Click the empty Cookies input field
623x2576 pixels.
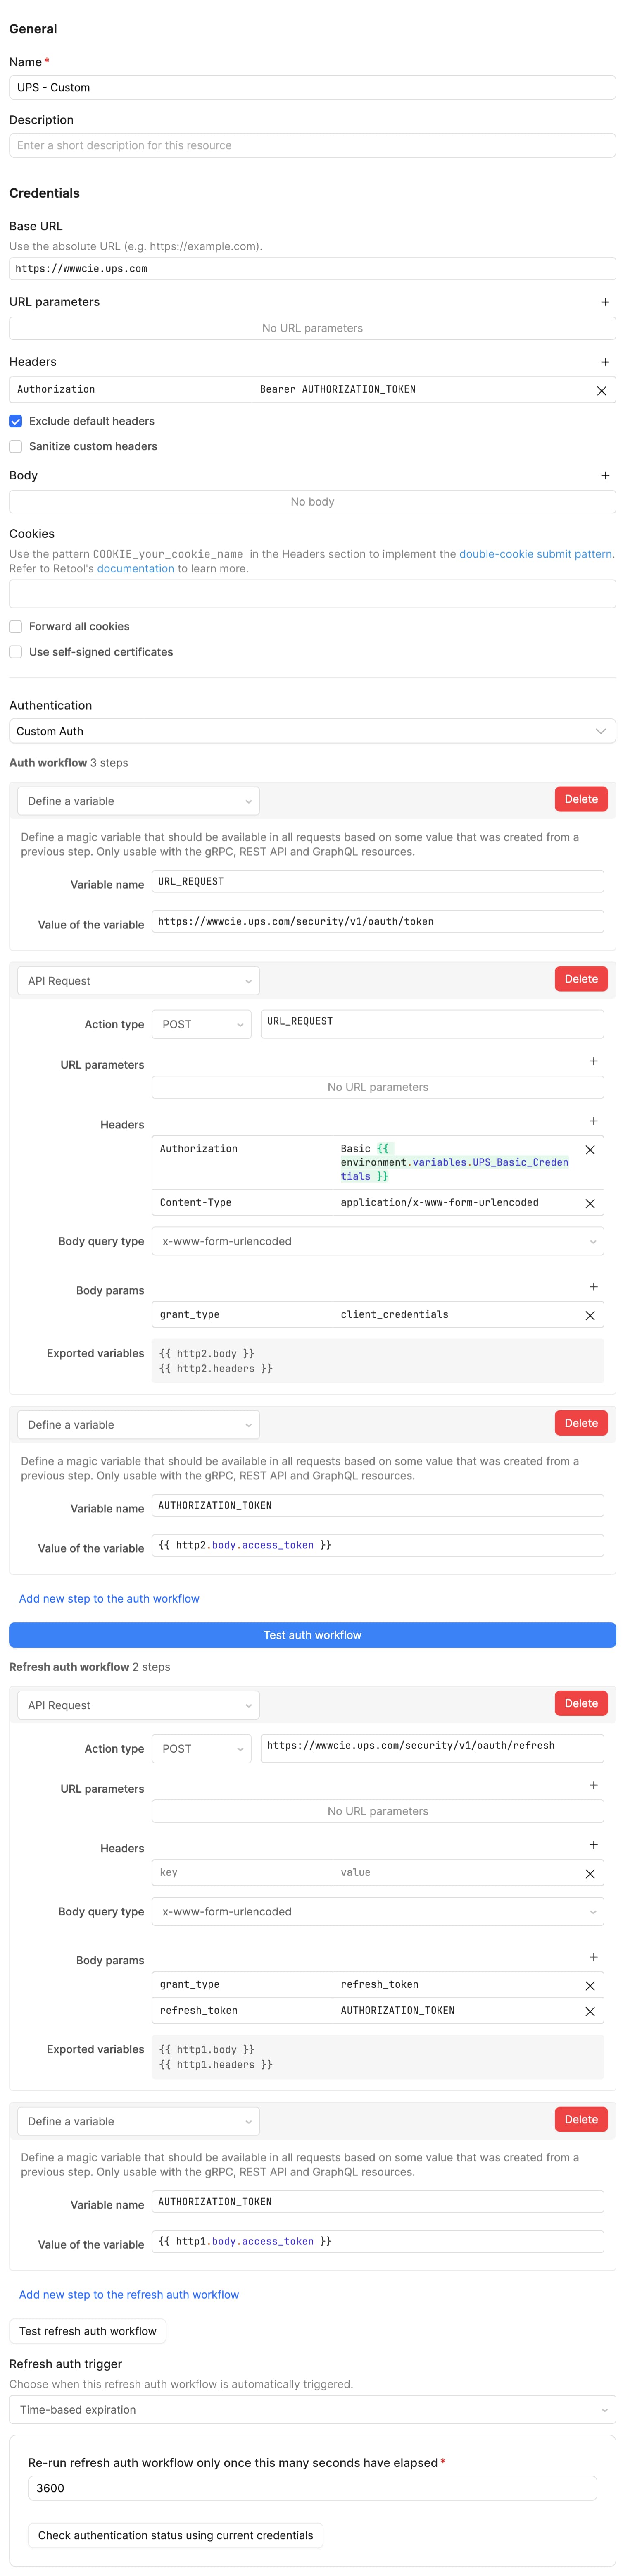pyautogui.click(x=312, y=594)
